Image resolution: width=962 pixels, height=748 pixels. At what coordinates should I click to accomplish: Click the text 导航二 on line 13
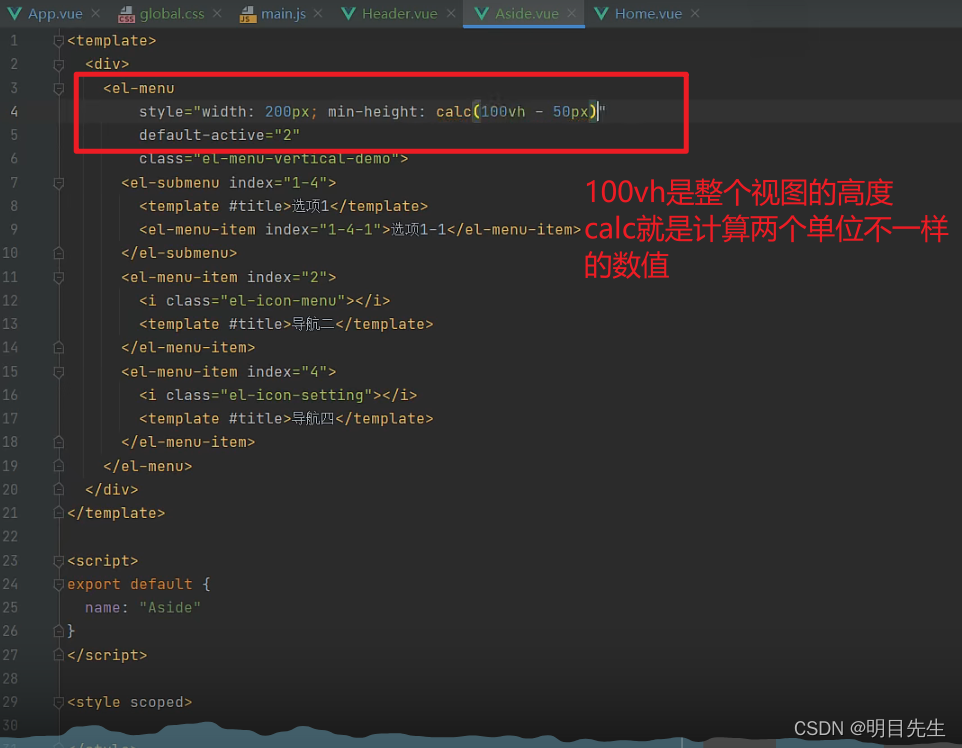[x=313, y=324]
